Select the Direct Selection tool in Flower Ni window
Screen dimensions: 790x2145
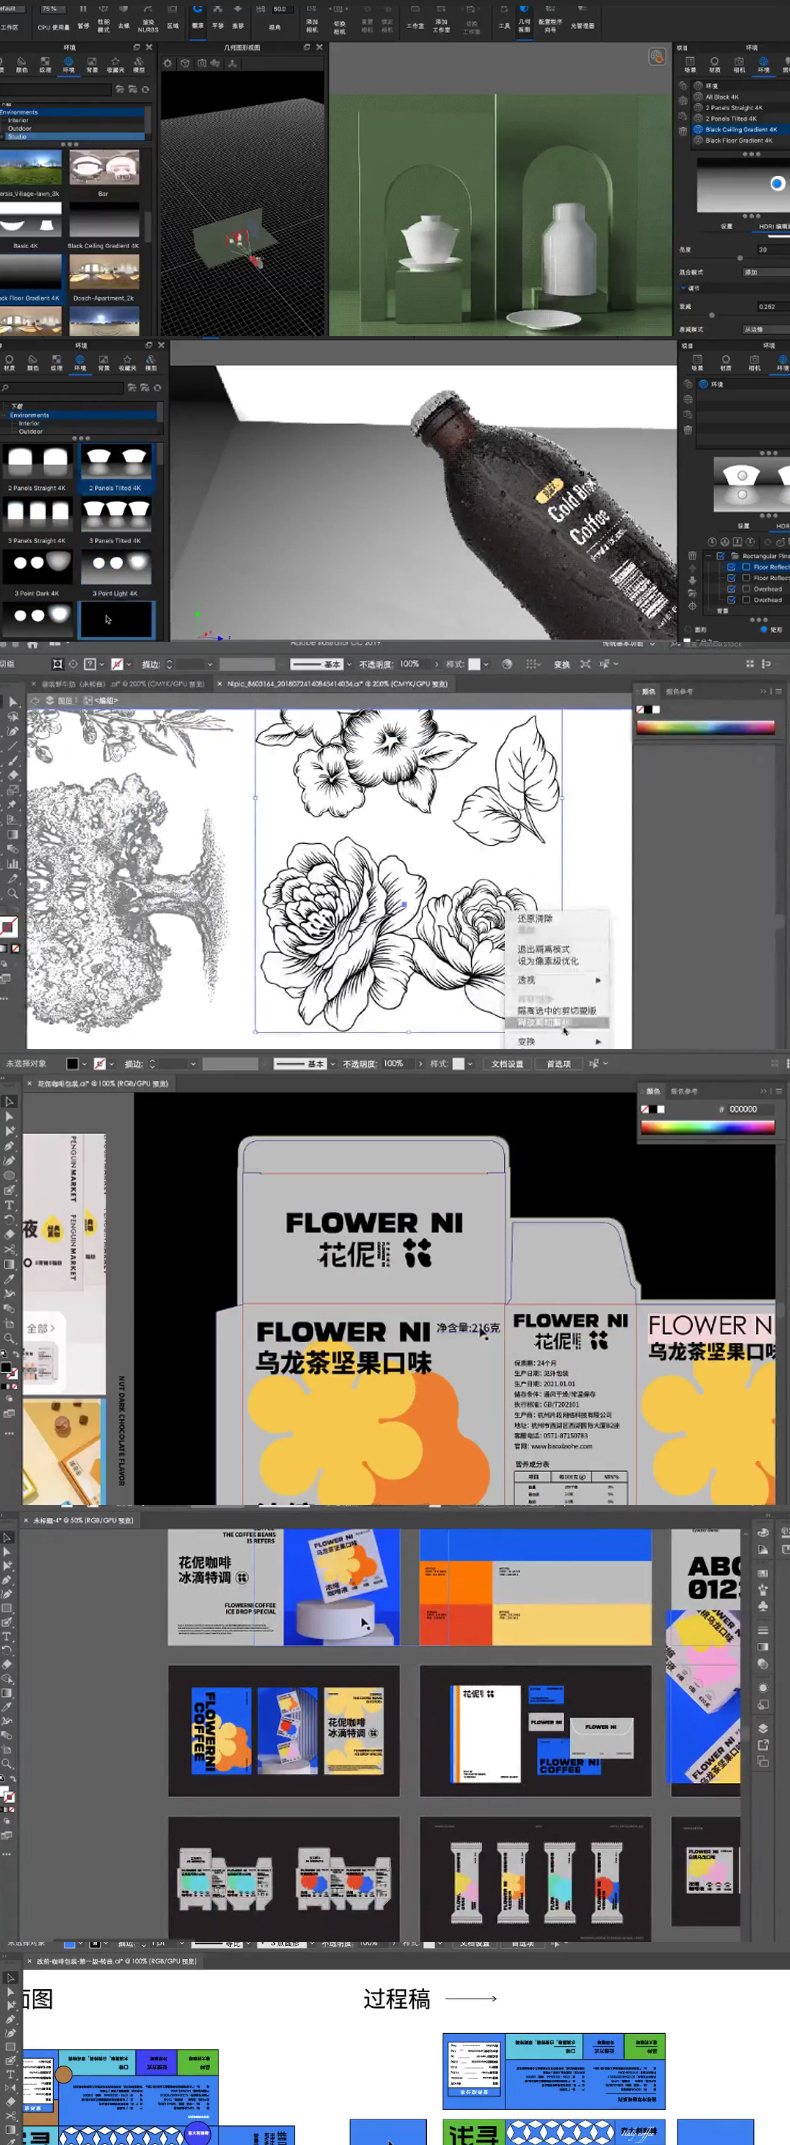[x=9, y=1116]
